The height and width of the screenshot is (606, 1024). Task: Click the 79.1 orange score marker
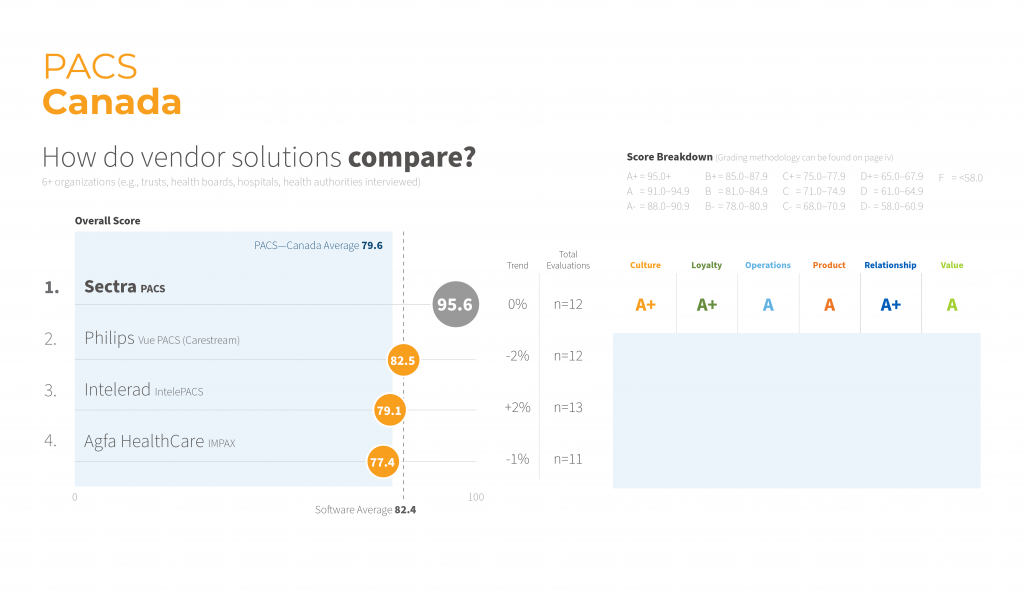[x=389, y=410]
